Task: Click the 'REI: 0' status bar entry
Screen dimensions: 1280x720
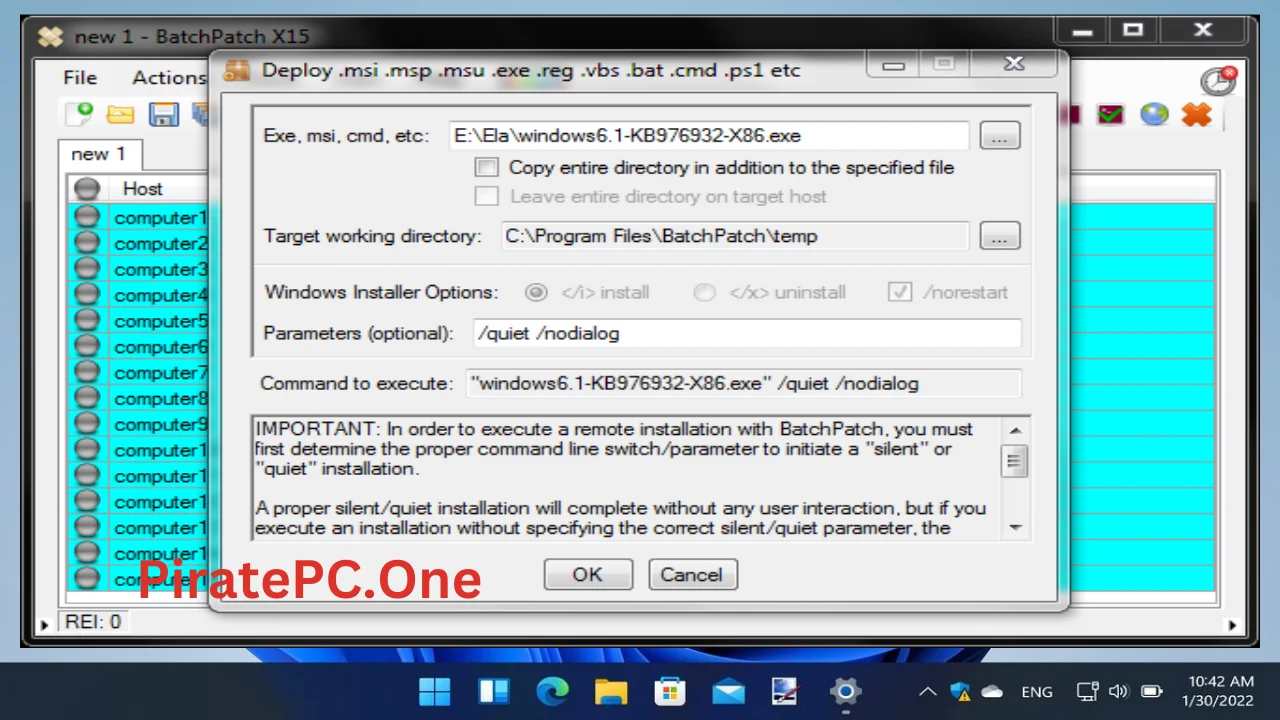Action: tap(93, 622)
